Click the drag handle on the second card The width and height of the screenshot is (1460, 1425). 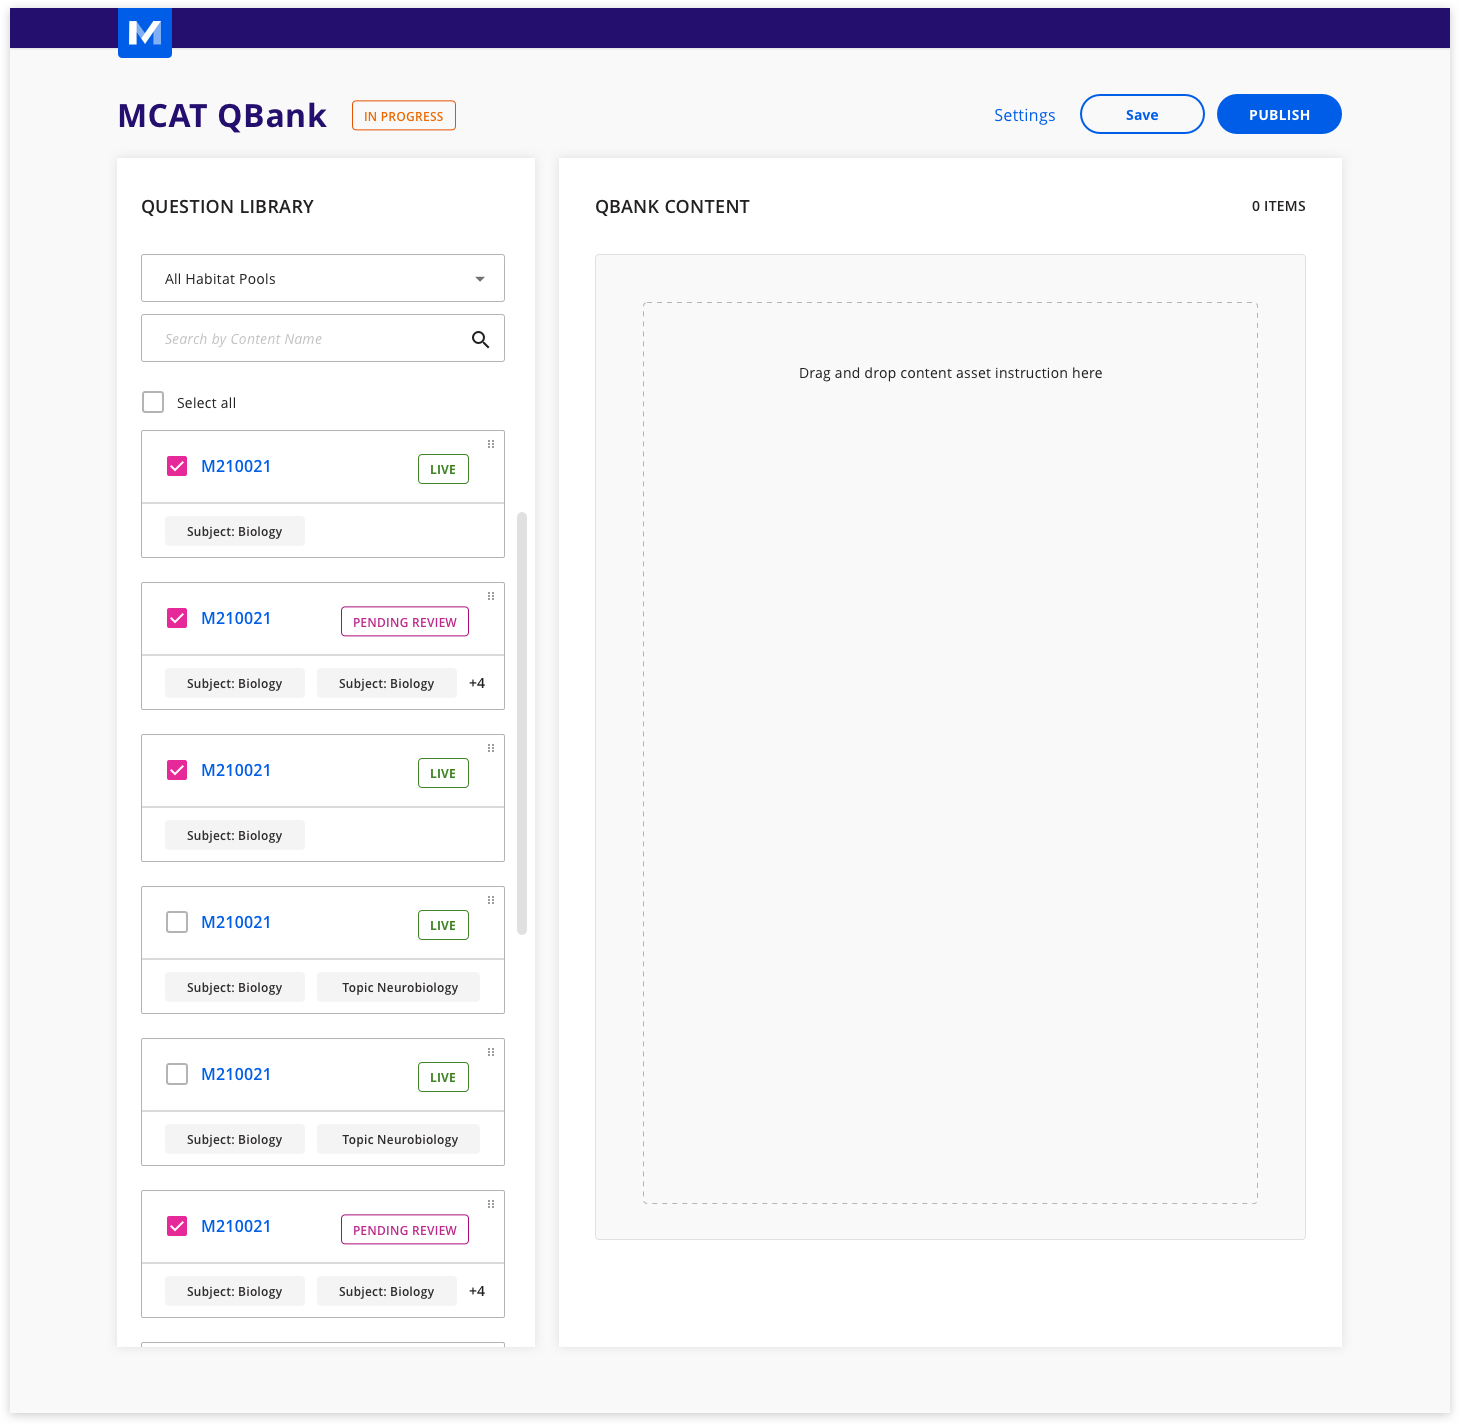coord(491,596)
